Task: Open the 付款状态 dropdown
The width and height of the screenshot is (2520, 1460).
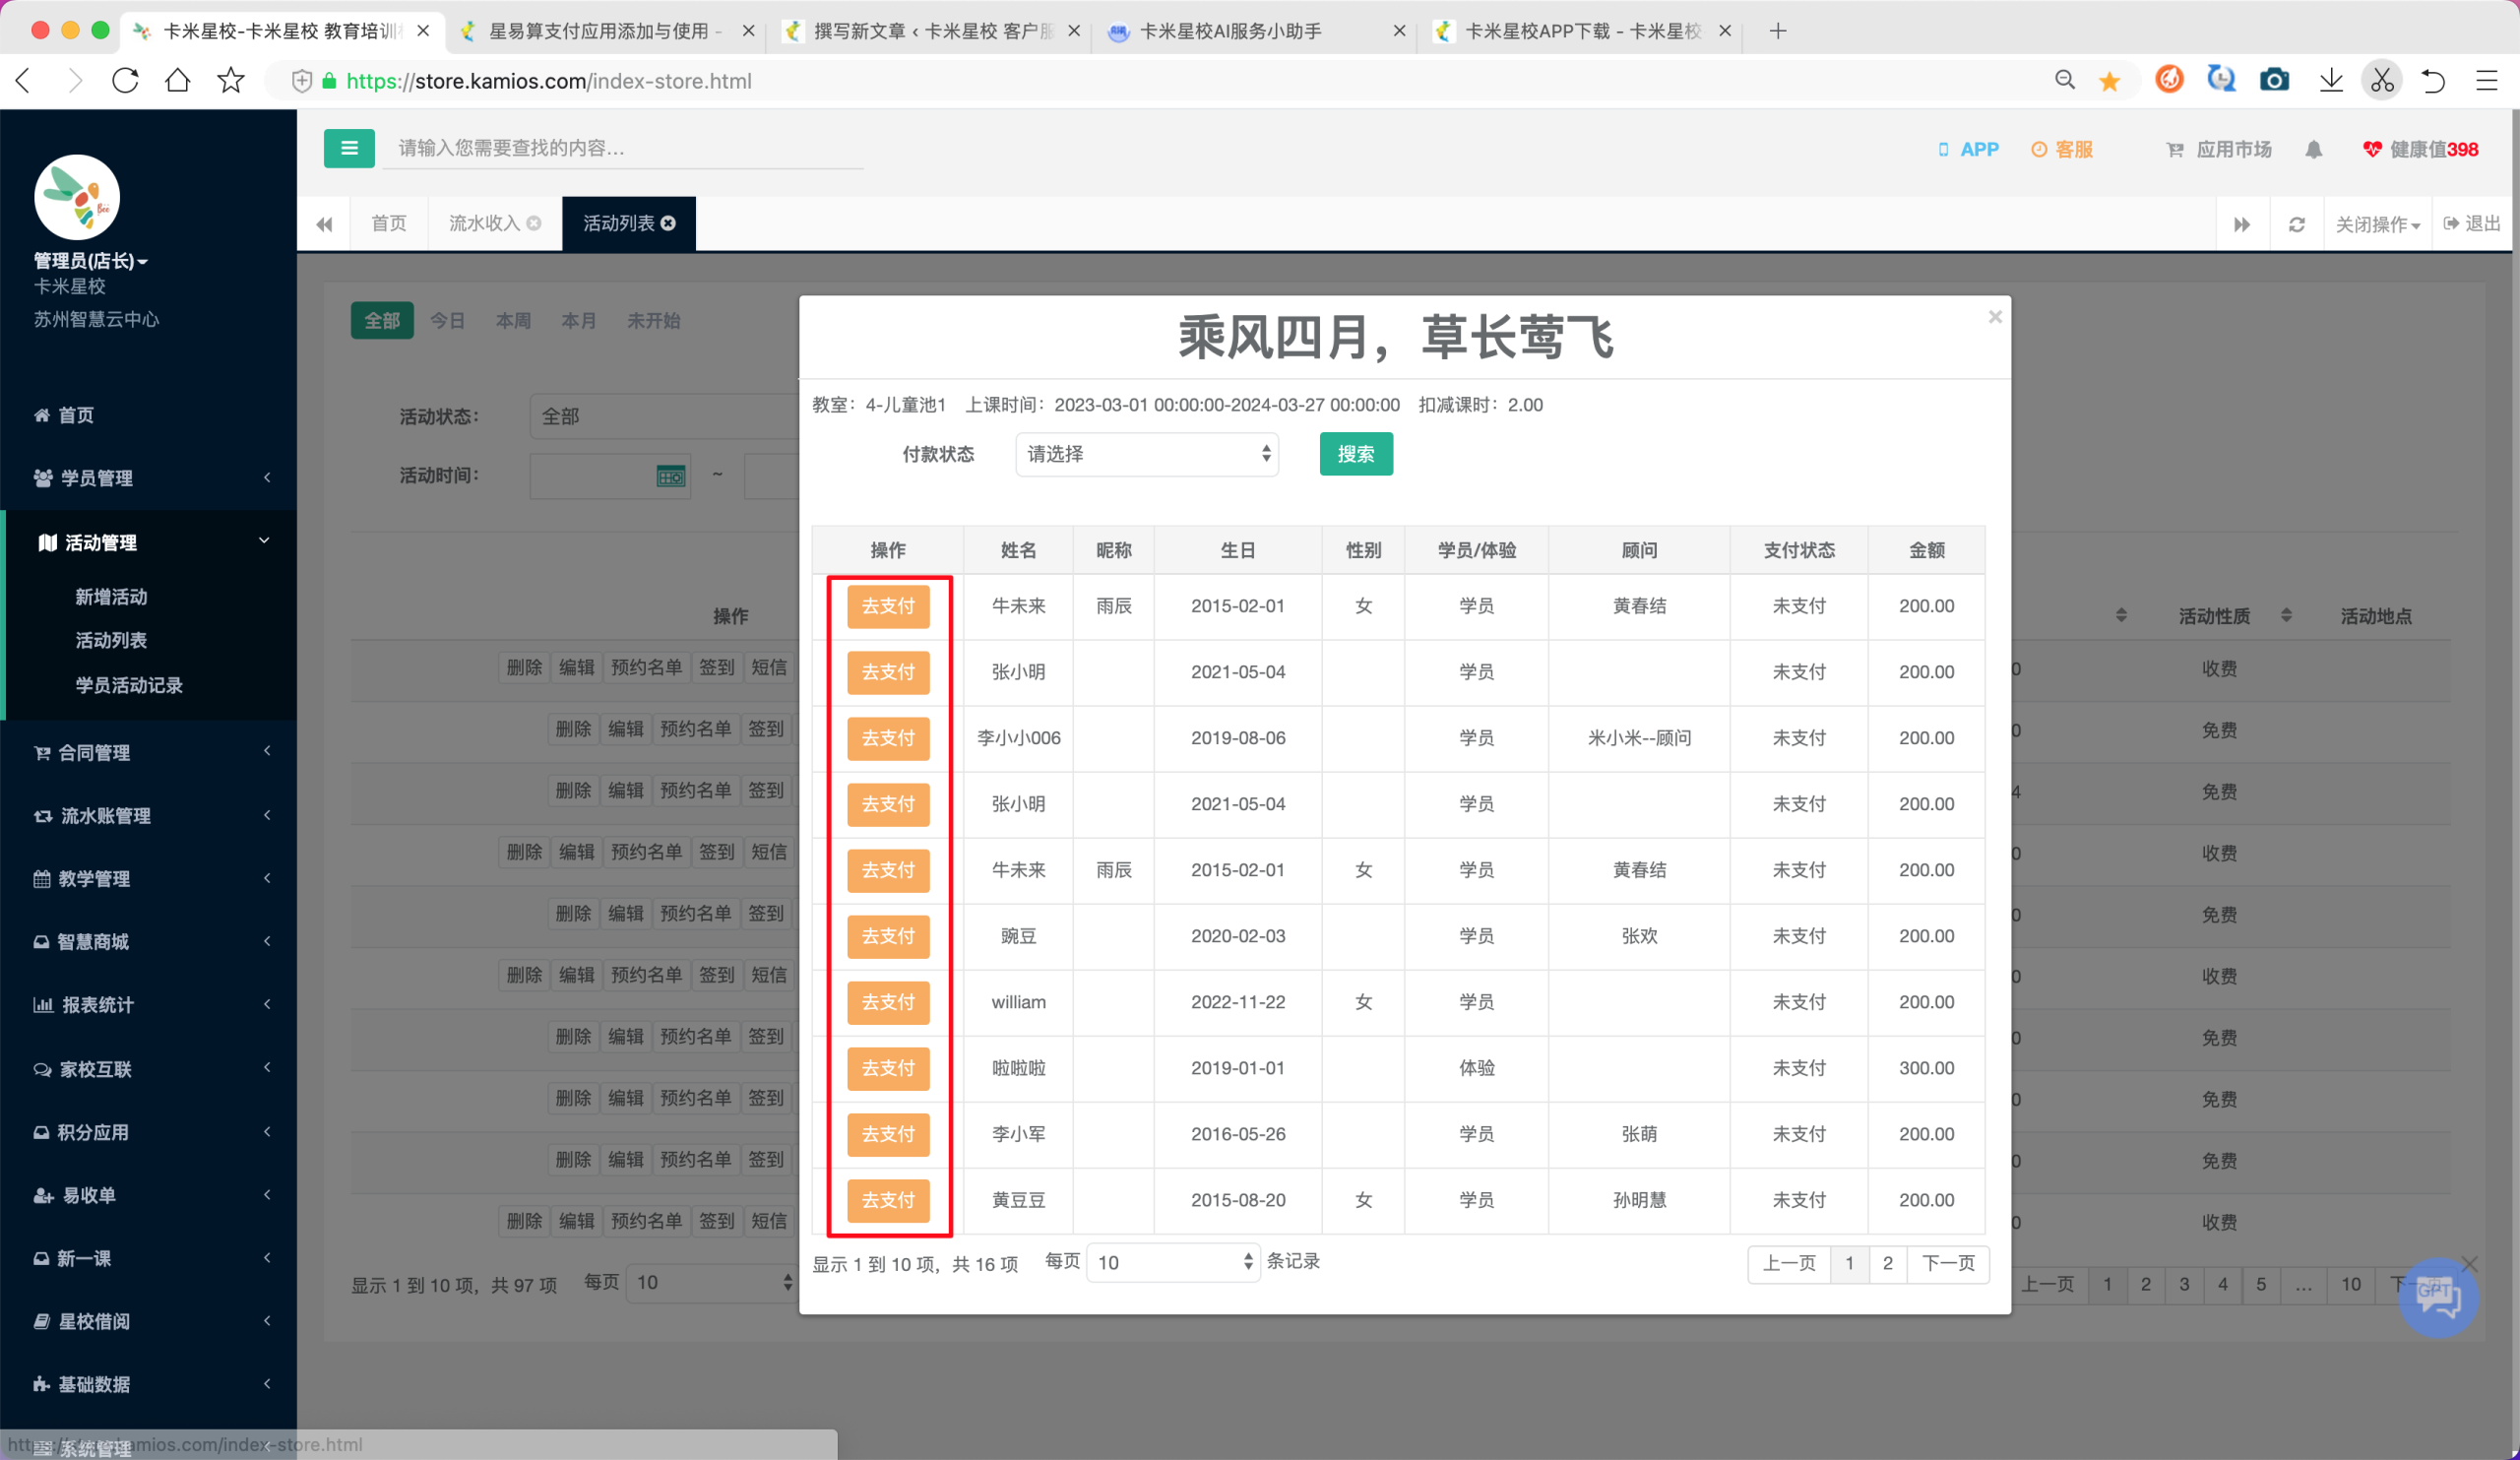Action: click(1147, 454)
